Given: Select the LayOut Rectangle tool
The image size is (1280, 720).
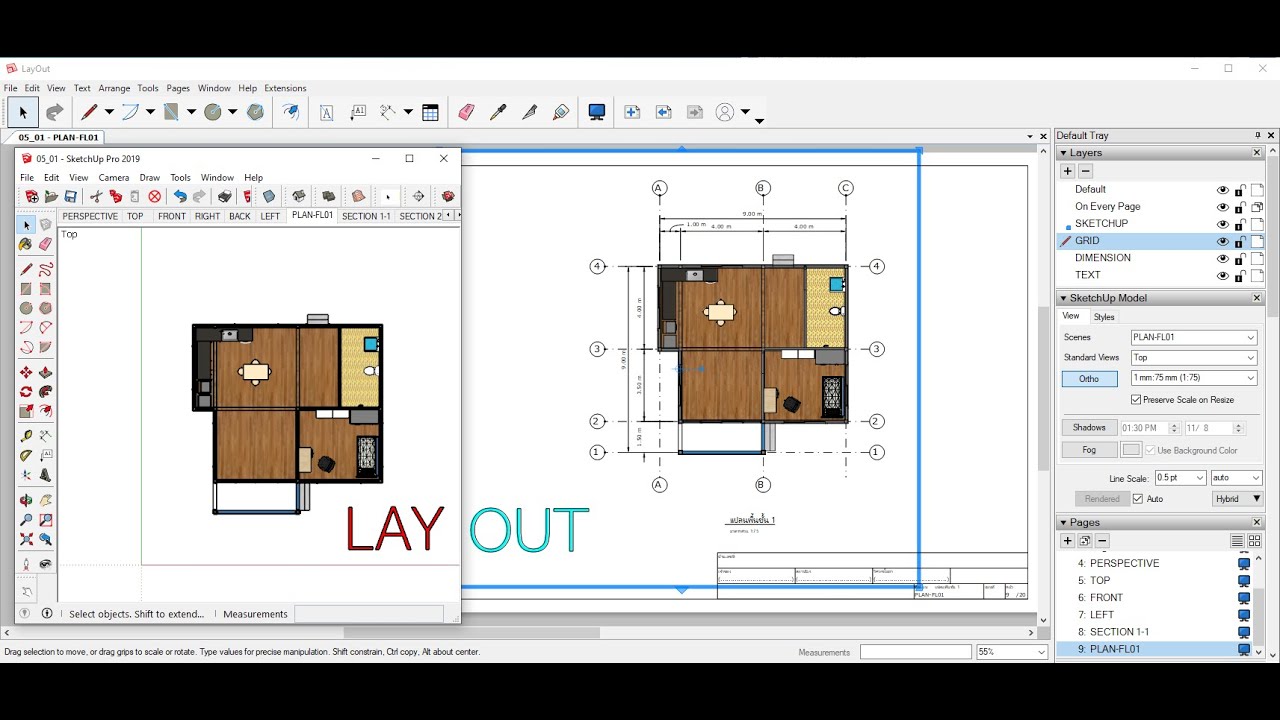Looking at the screenshot, I should click(x=171, y=113).
